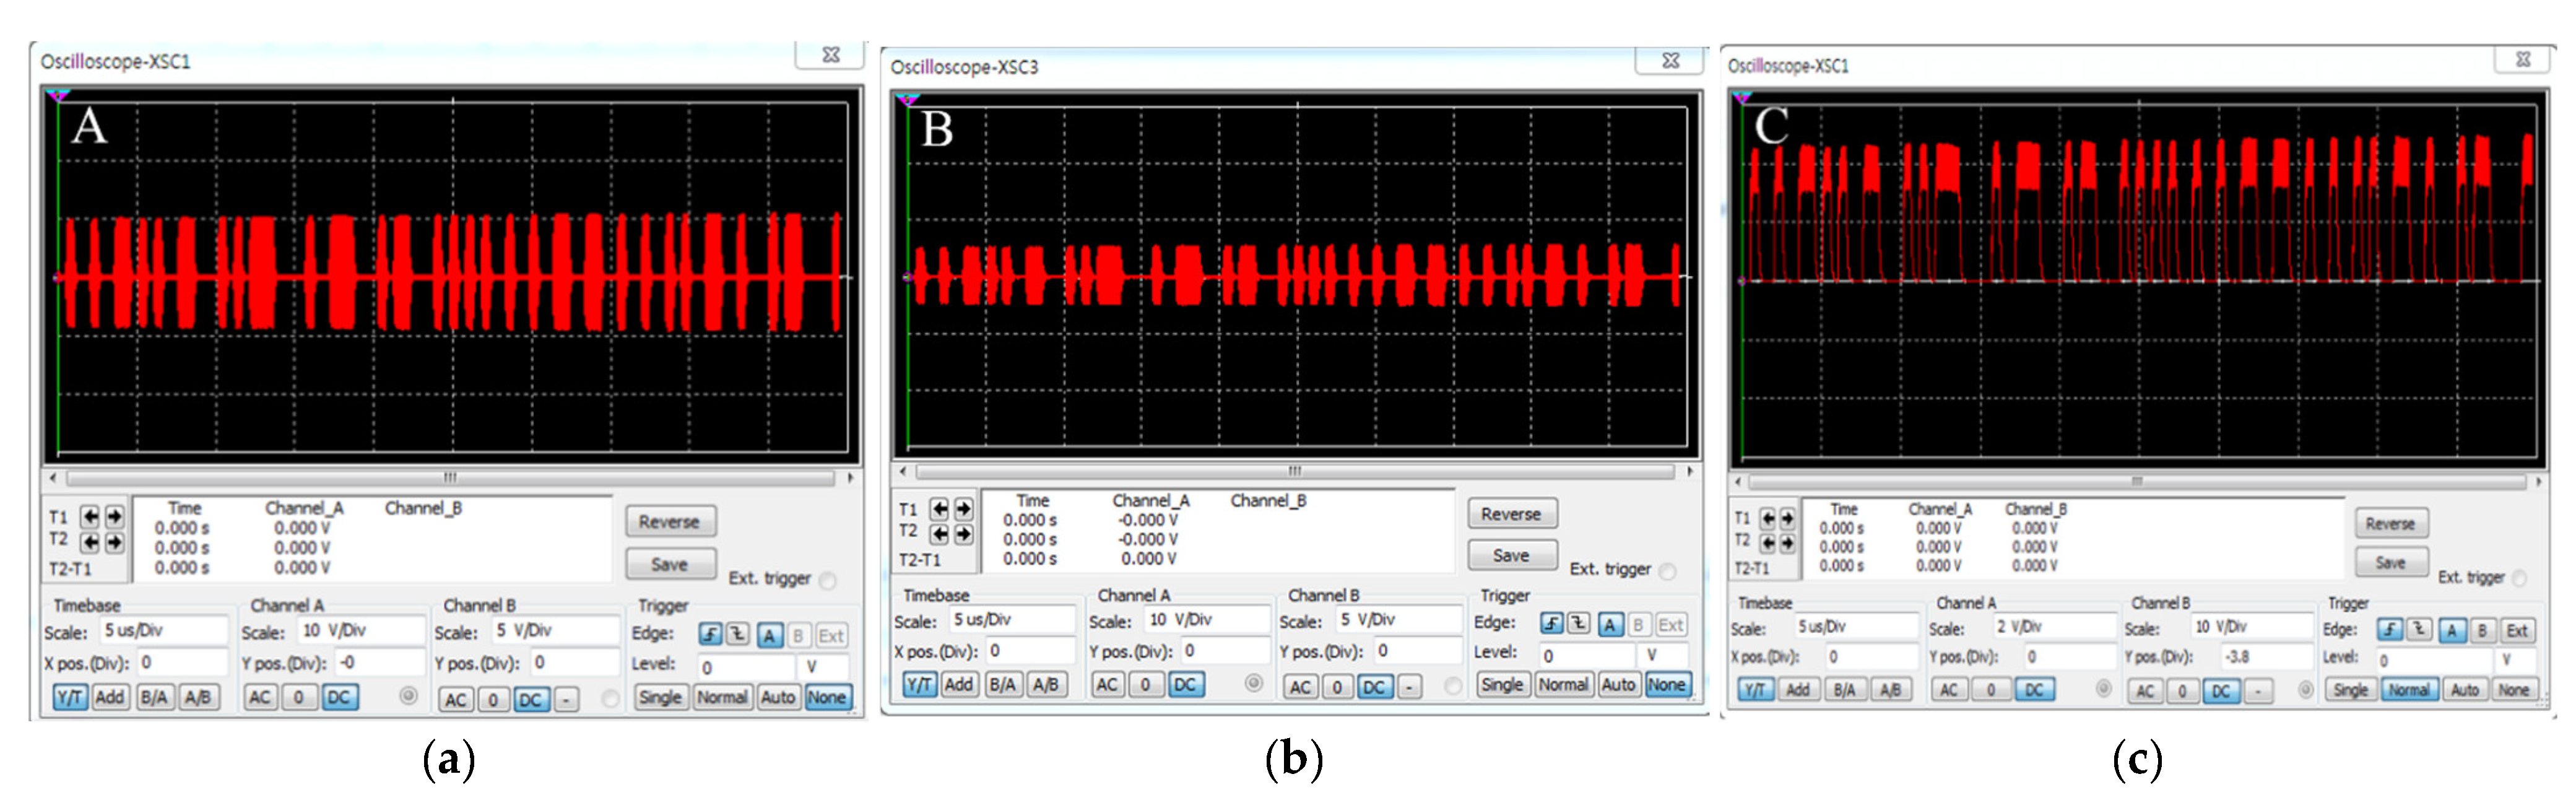Open Channel B Scale field in oscilloscope (c)
This screenshot has height=800, width=2576.
2251,627
